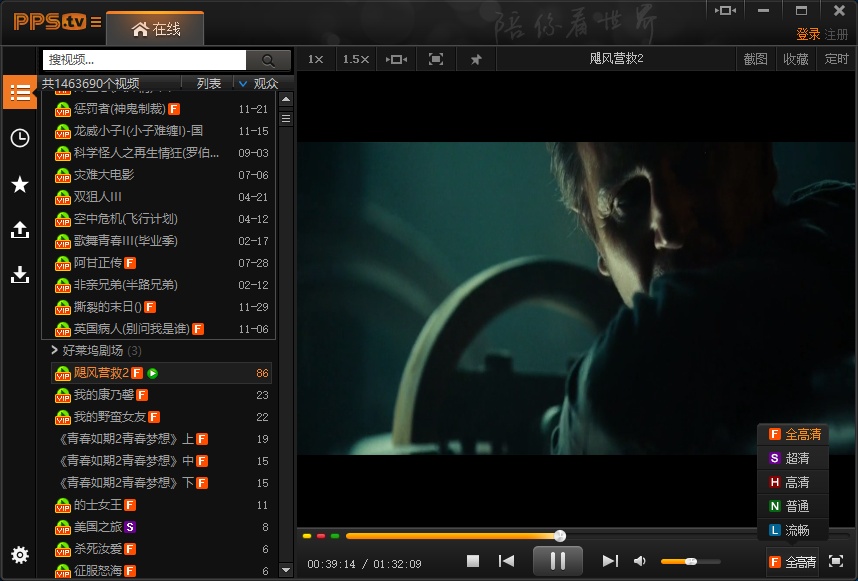Click the upload icon in the left sidebar
This screenshot has height=581, width=858.
(x=19, y=230)
